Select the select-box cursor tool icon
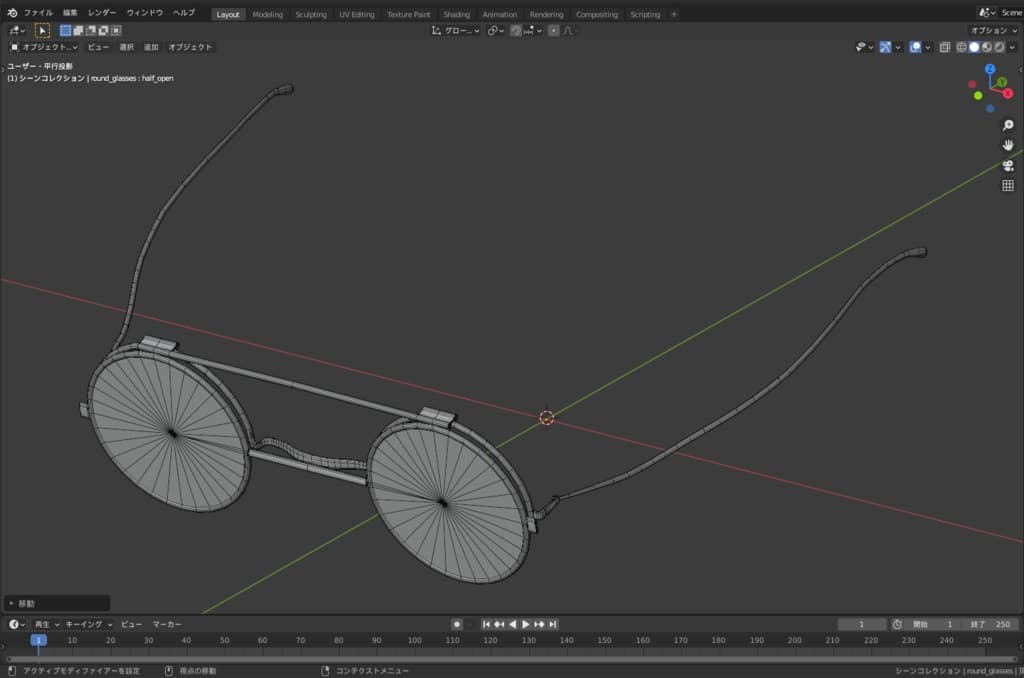This screenshot has height=678, width=1024. pos(42,30)
